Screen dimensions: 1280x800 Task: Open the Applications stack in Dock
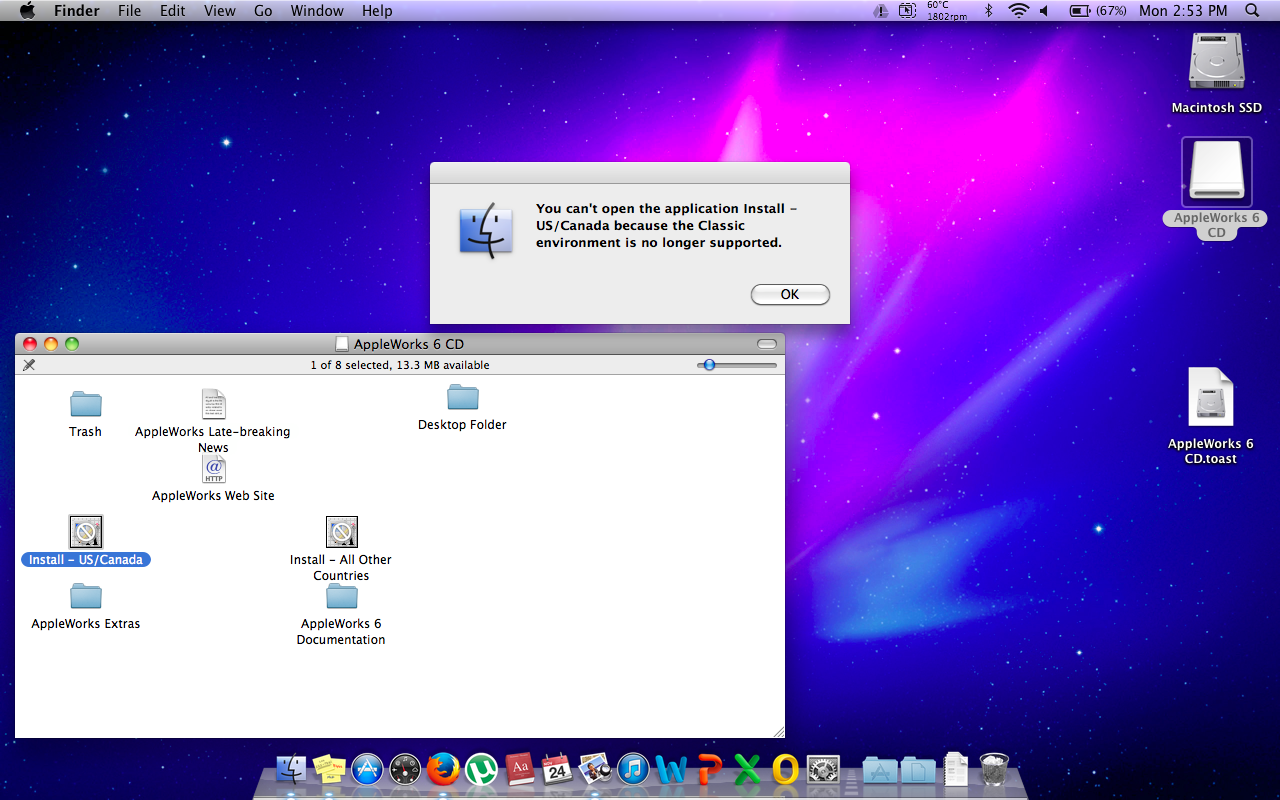[879, 769]
